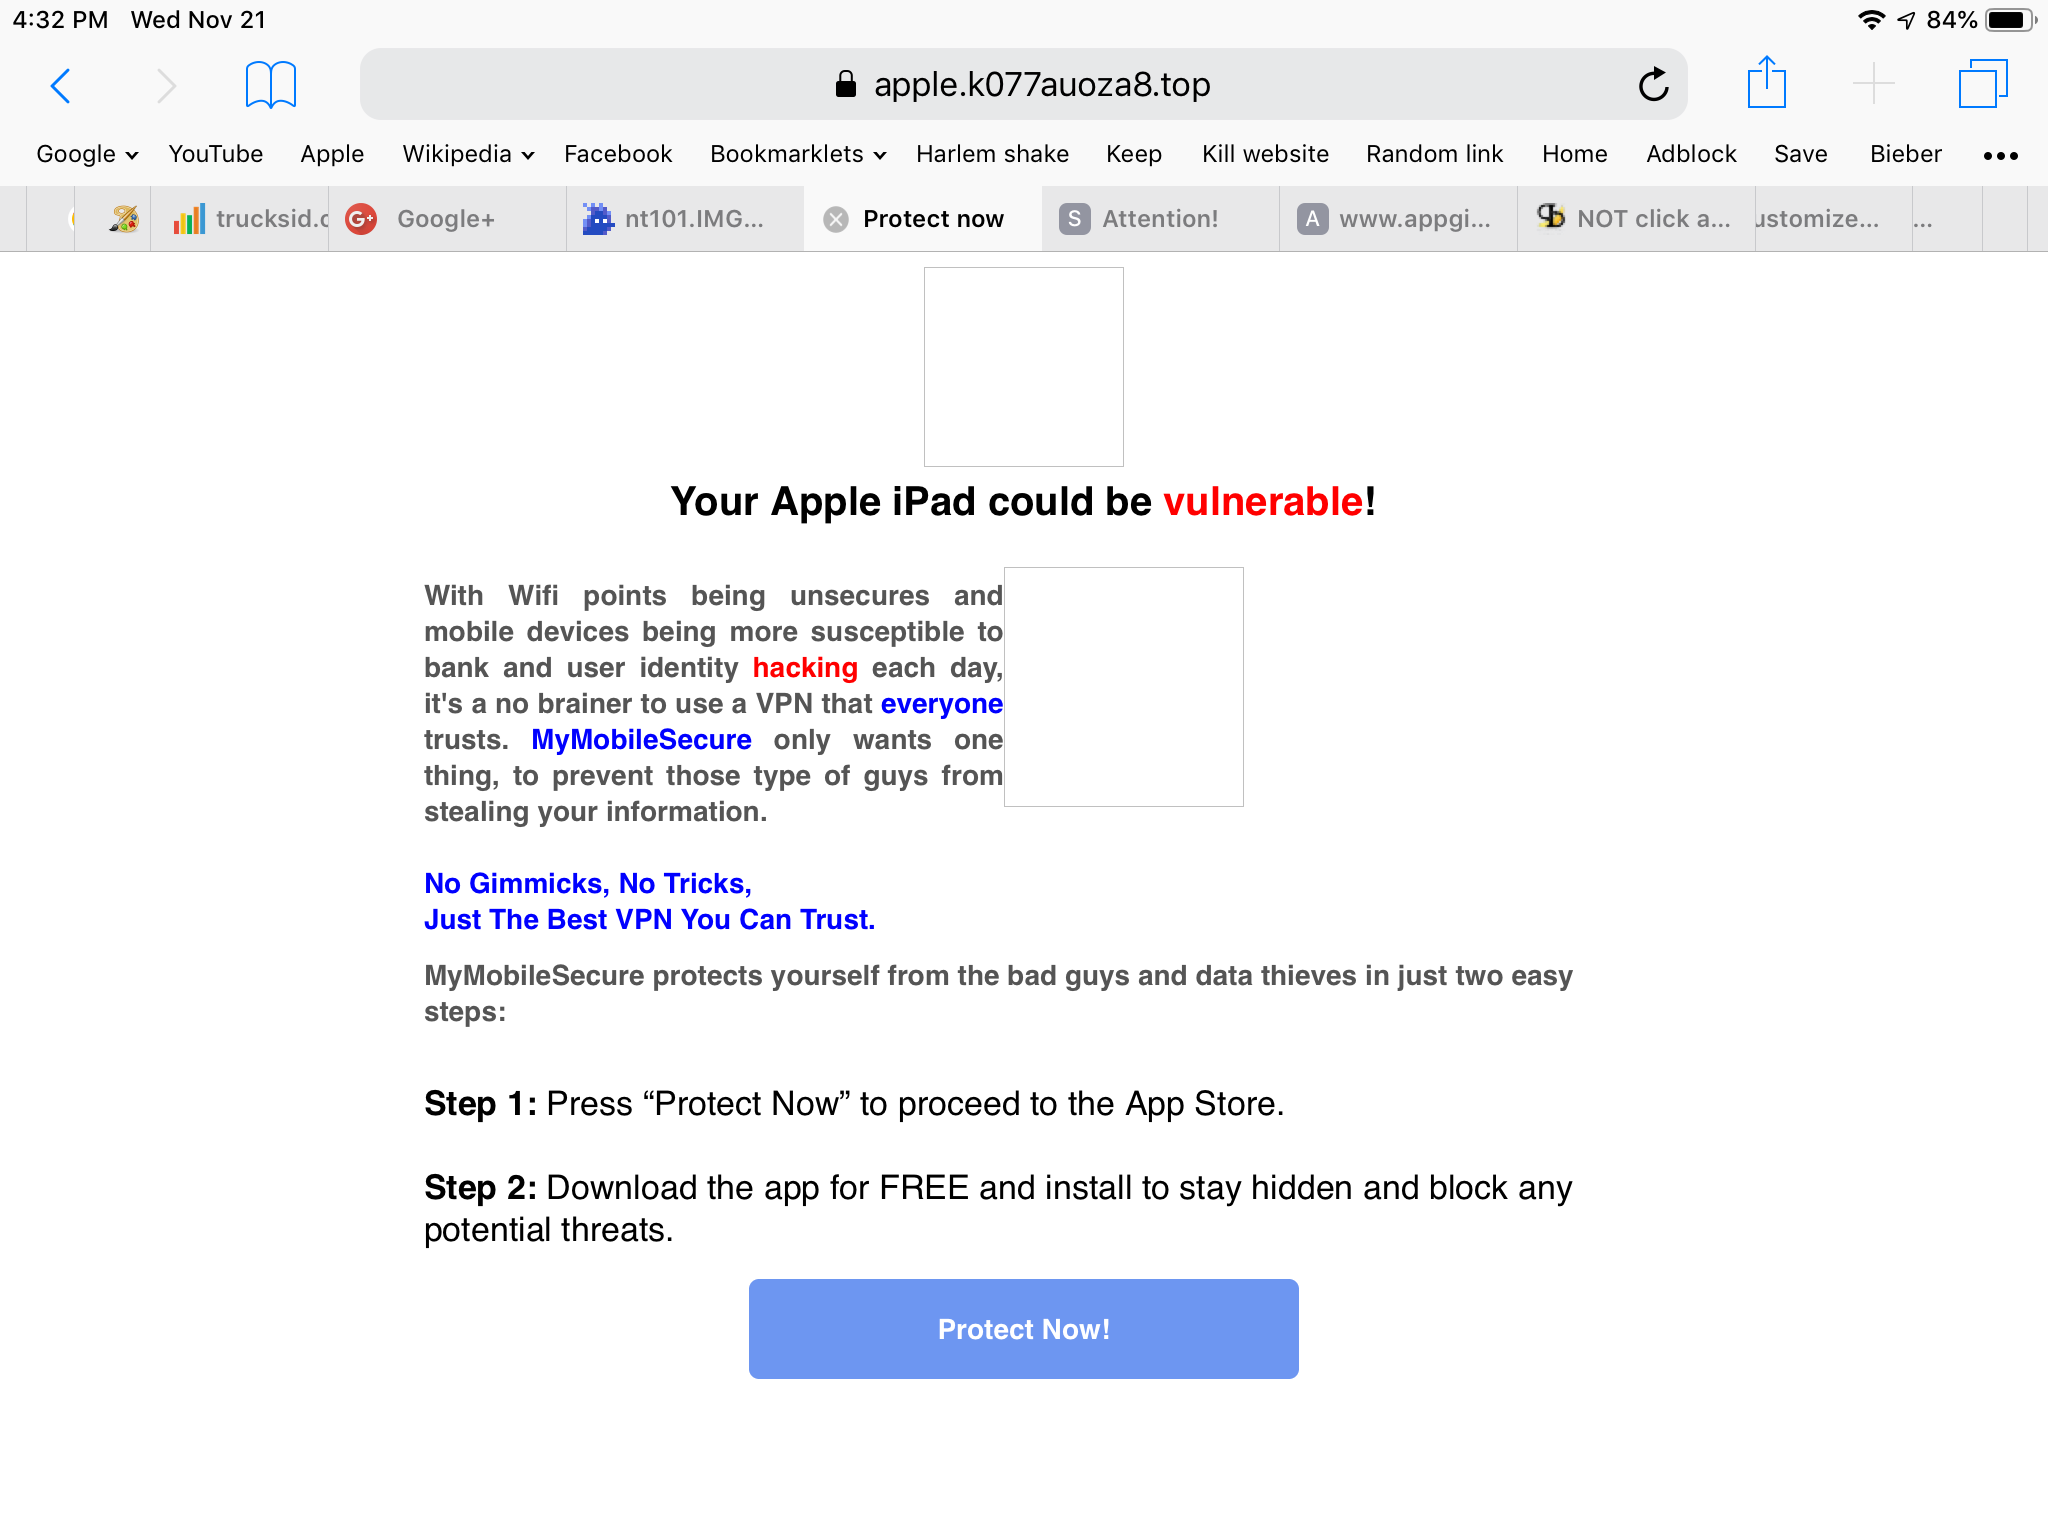
Task: Tap the Safari back arrow
Action: (x=61, y=85)
